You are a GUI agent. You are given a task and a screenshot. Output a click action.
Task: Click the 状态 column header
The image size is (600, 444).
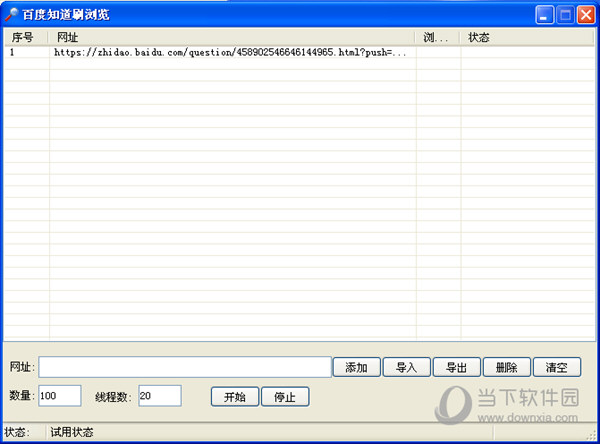click(527, 37)
